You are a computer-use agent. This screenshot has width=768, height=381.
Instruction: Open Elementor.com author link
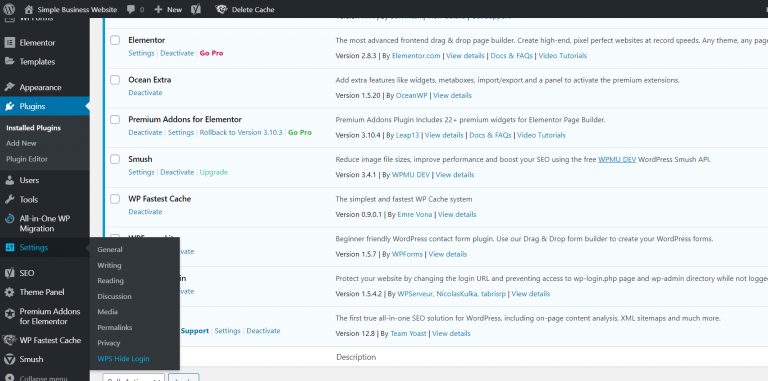pyautogui.click(x=416, y=56)
